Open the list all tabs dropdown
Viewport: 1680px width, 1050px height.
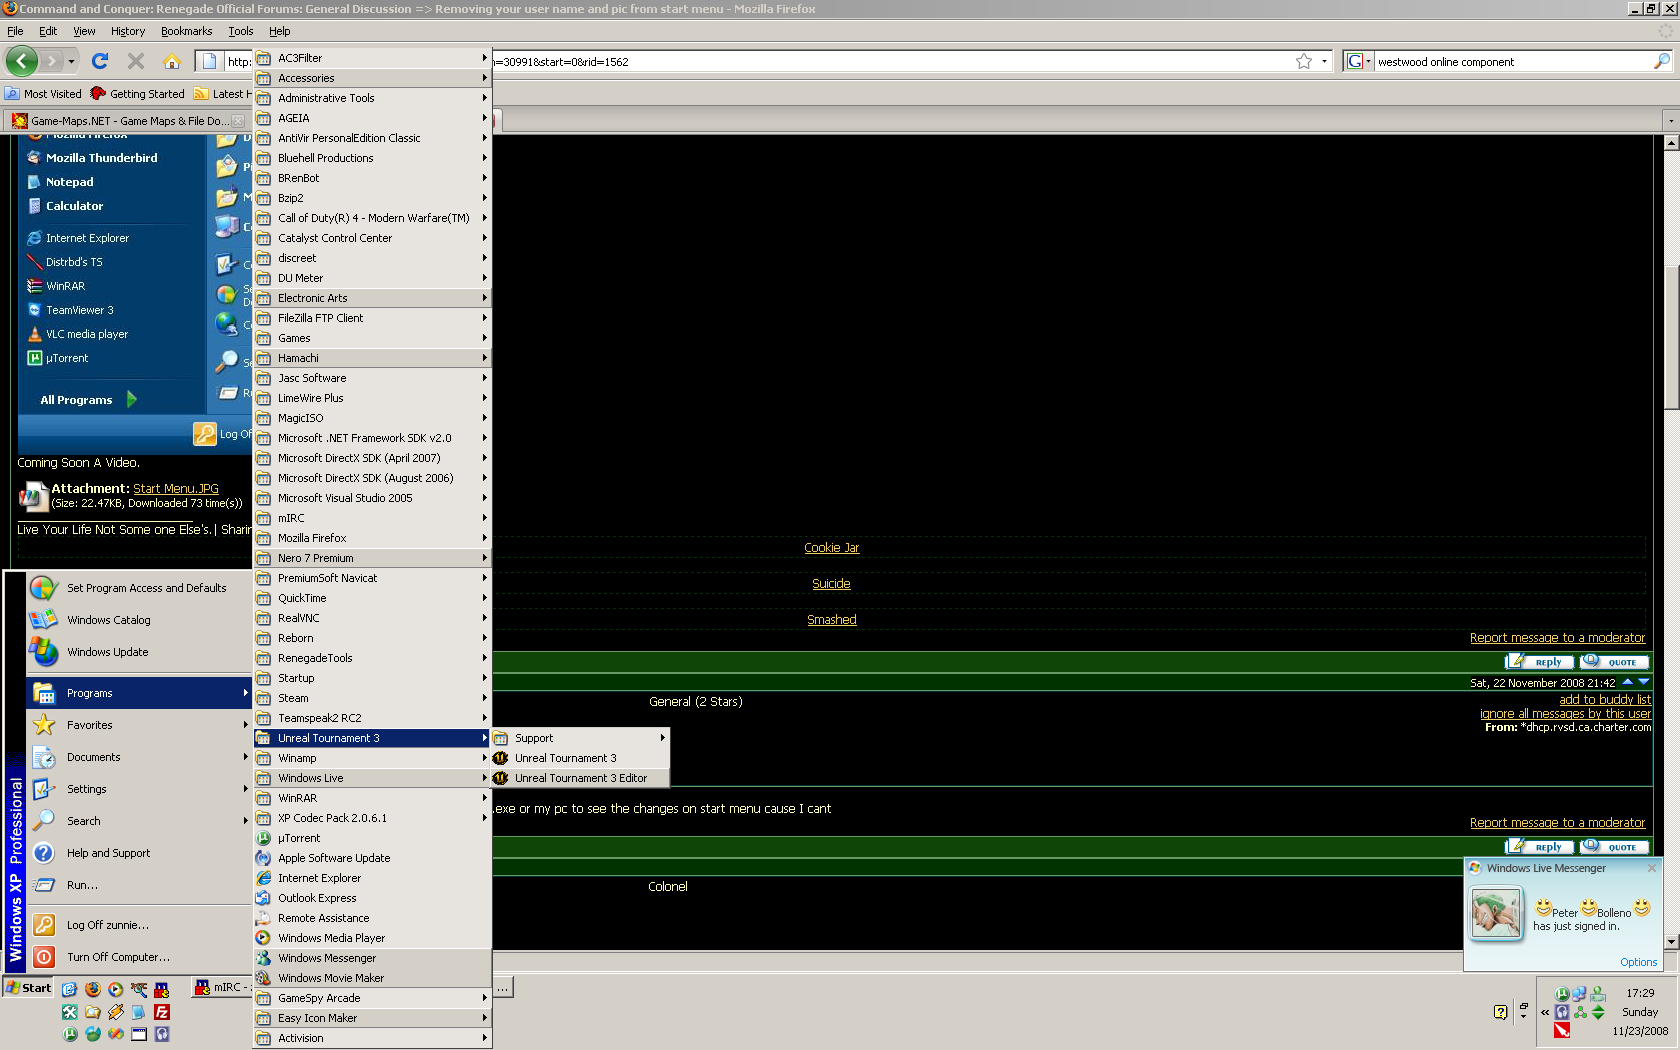(x=1670, y=121)
